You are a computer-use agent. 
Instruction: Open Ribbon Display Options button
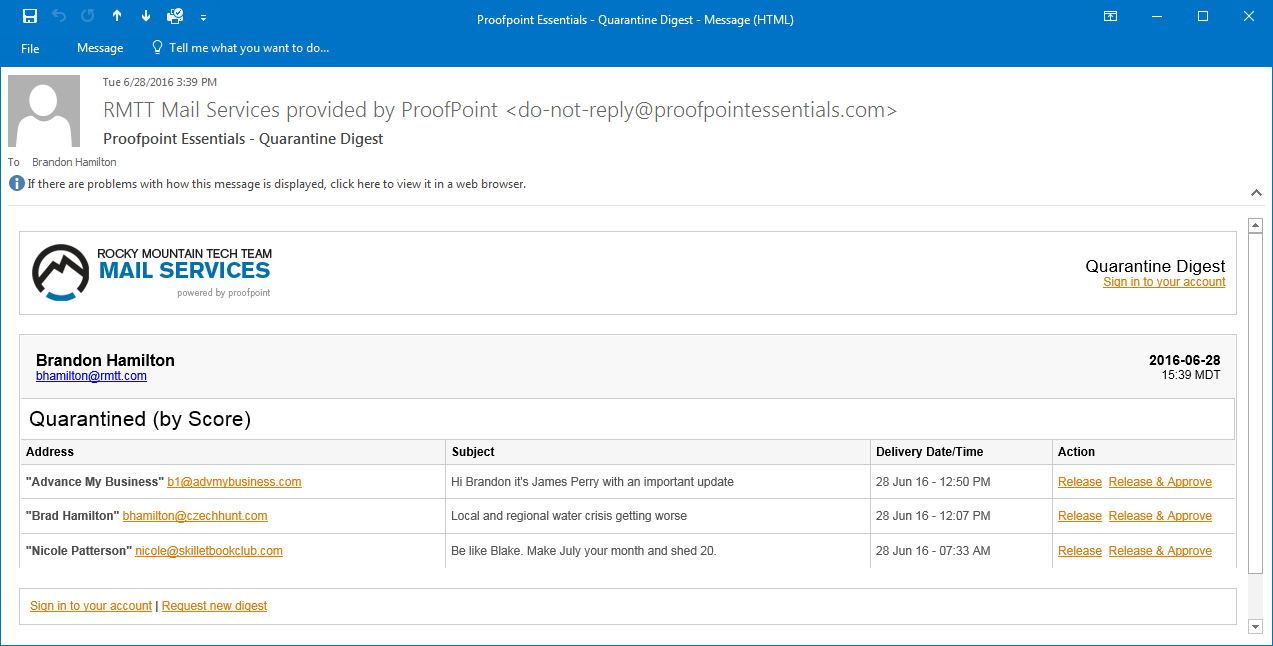click(1110, 16)
